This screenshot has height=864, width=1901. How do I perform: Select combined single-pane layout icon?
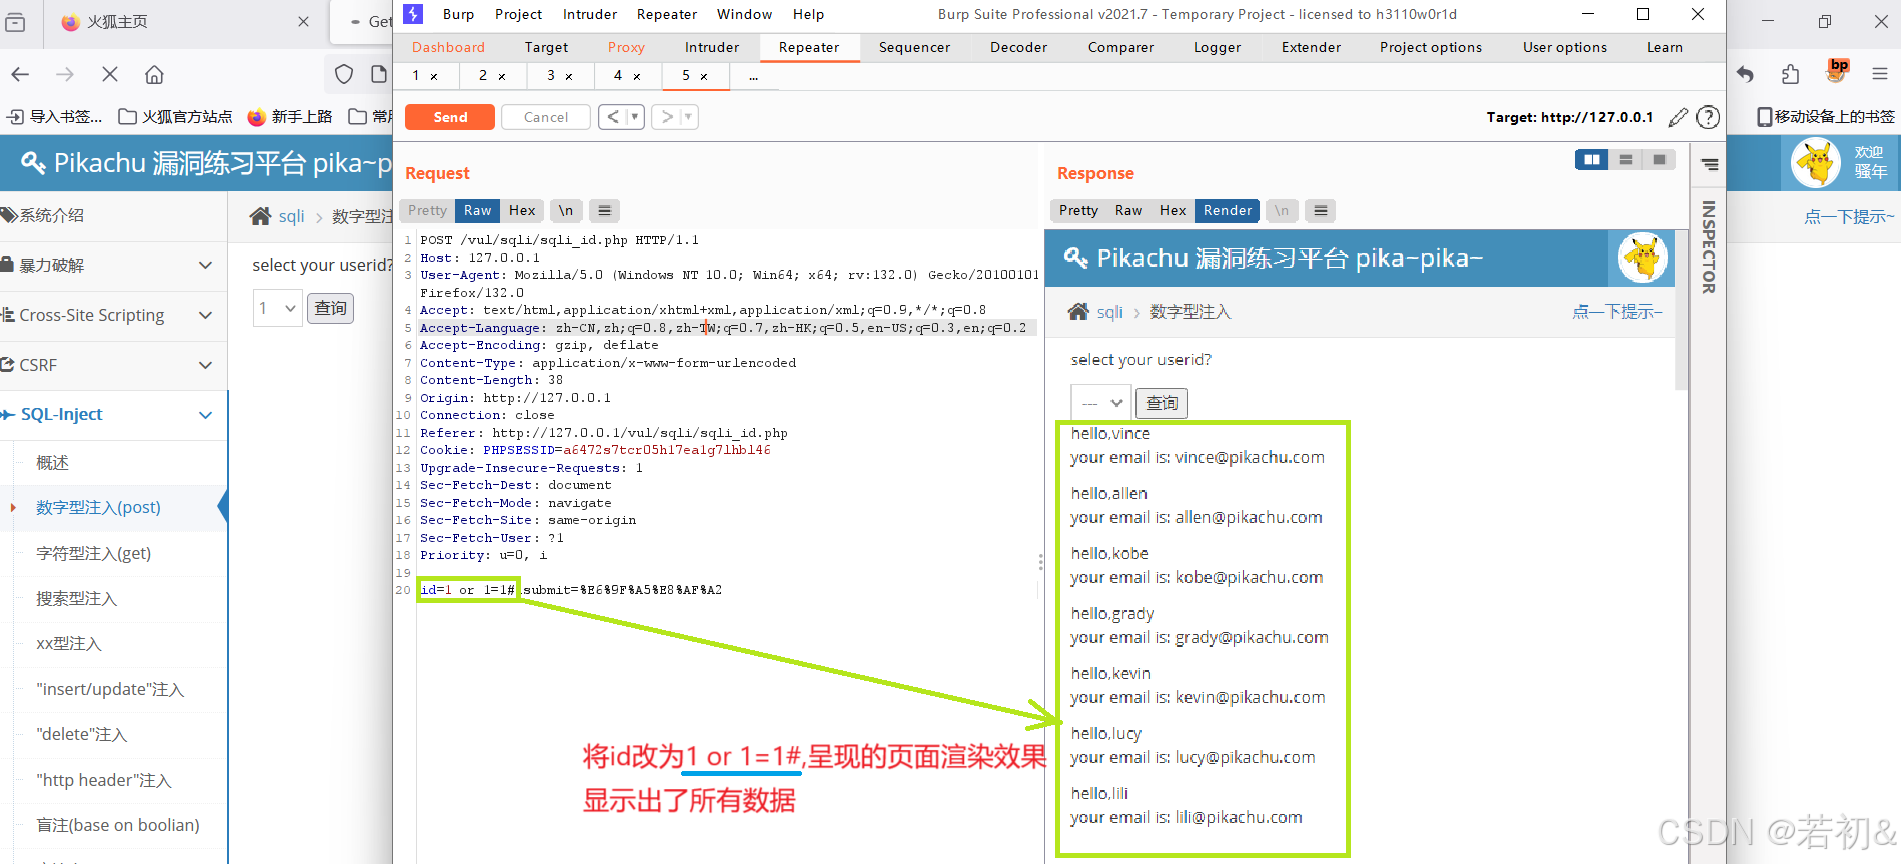[x=1660, y=160]
